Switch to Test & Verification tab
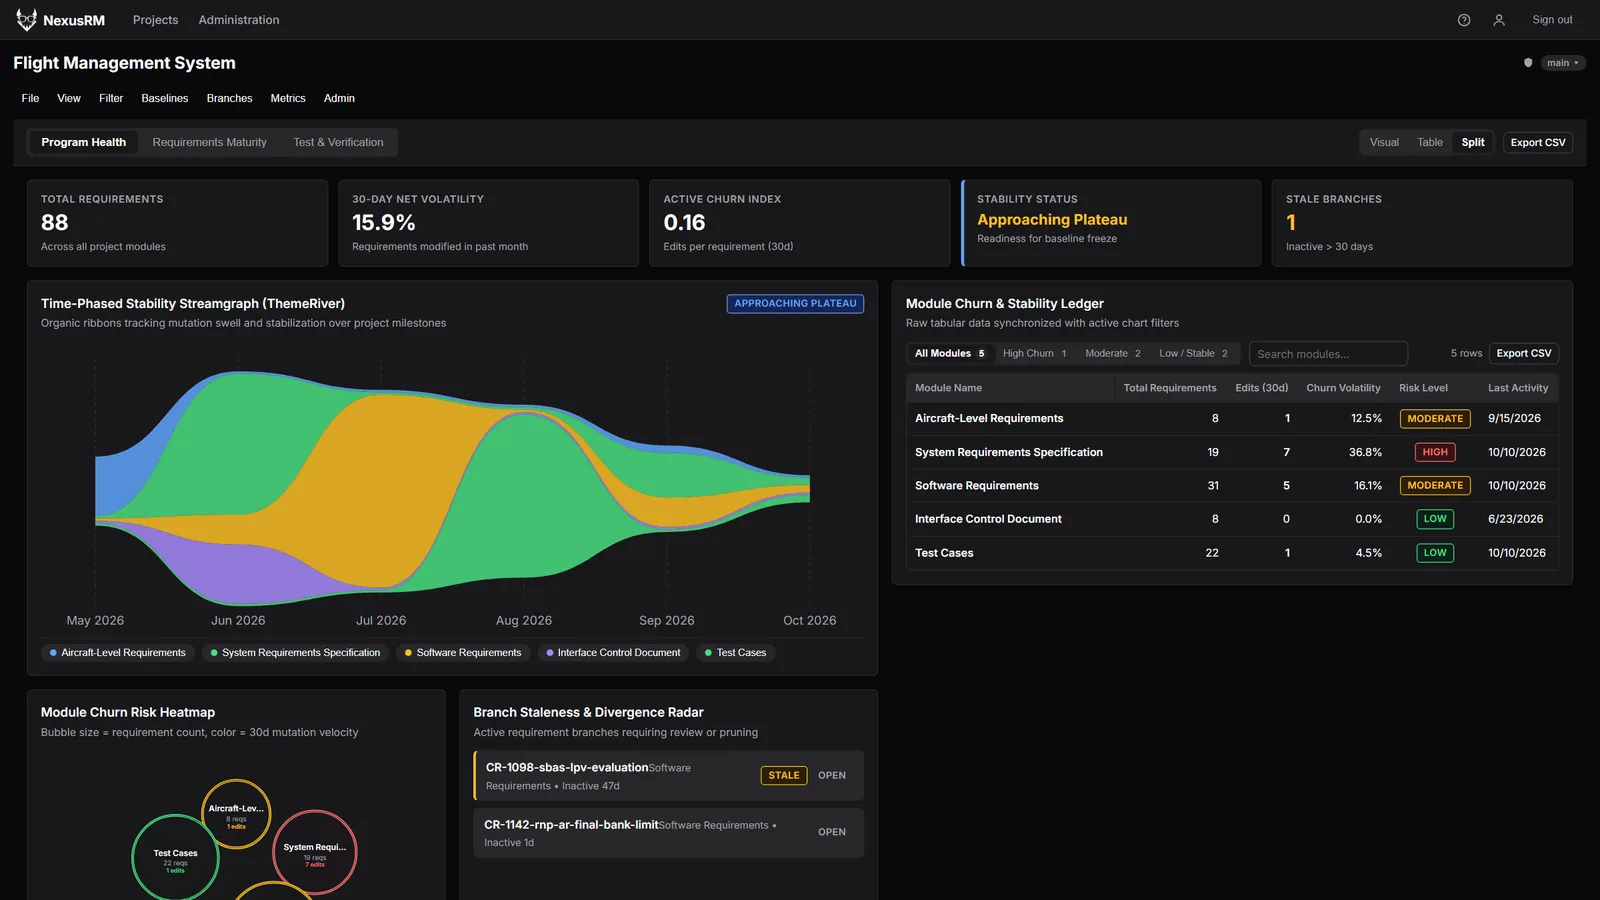1600x900 pixels. 338,142
